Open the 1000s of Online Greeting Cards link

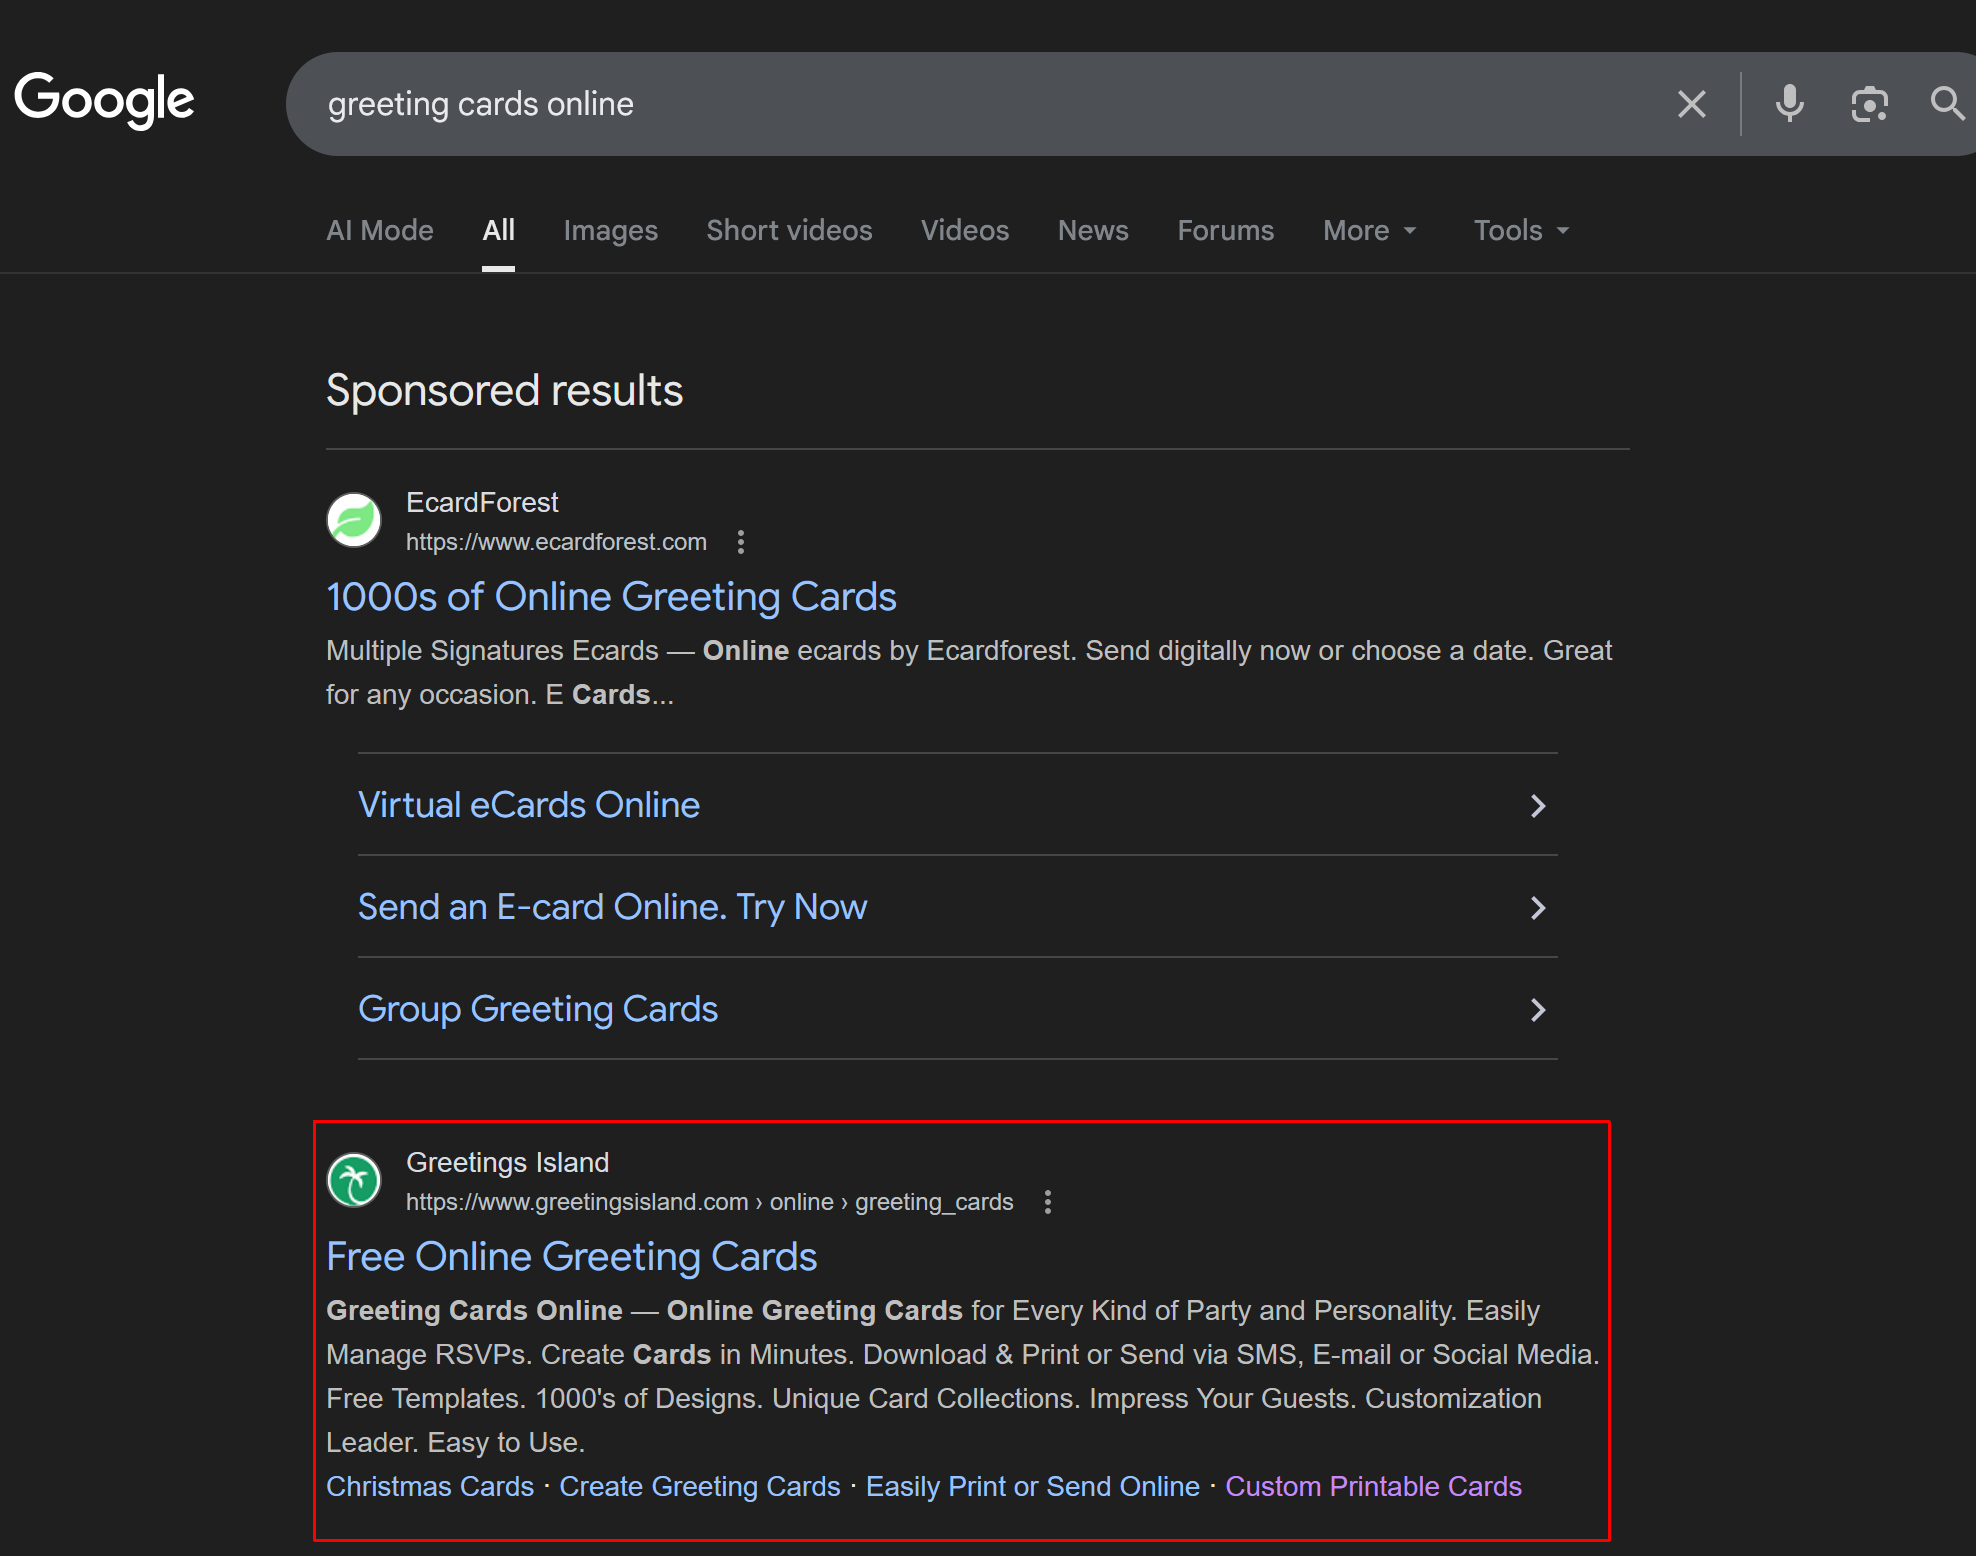tap(611, 597)
